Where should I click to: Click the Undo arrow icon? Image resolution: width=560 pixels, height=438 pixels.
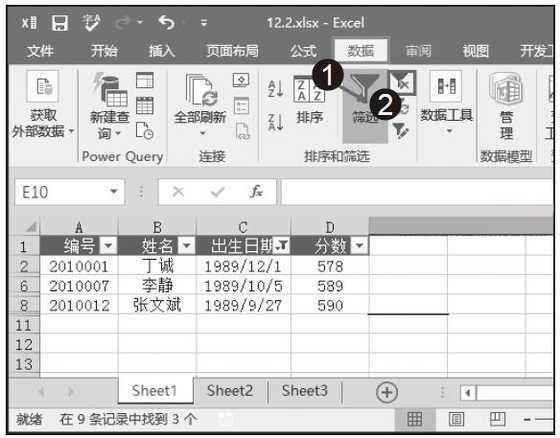click(x=167, y=23)
